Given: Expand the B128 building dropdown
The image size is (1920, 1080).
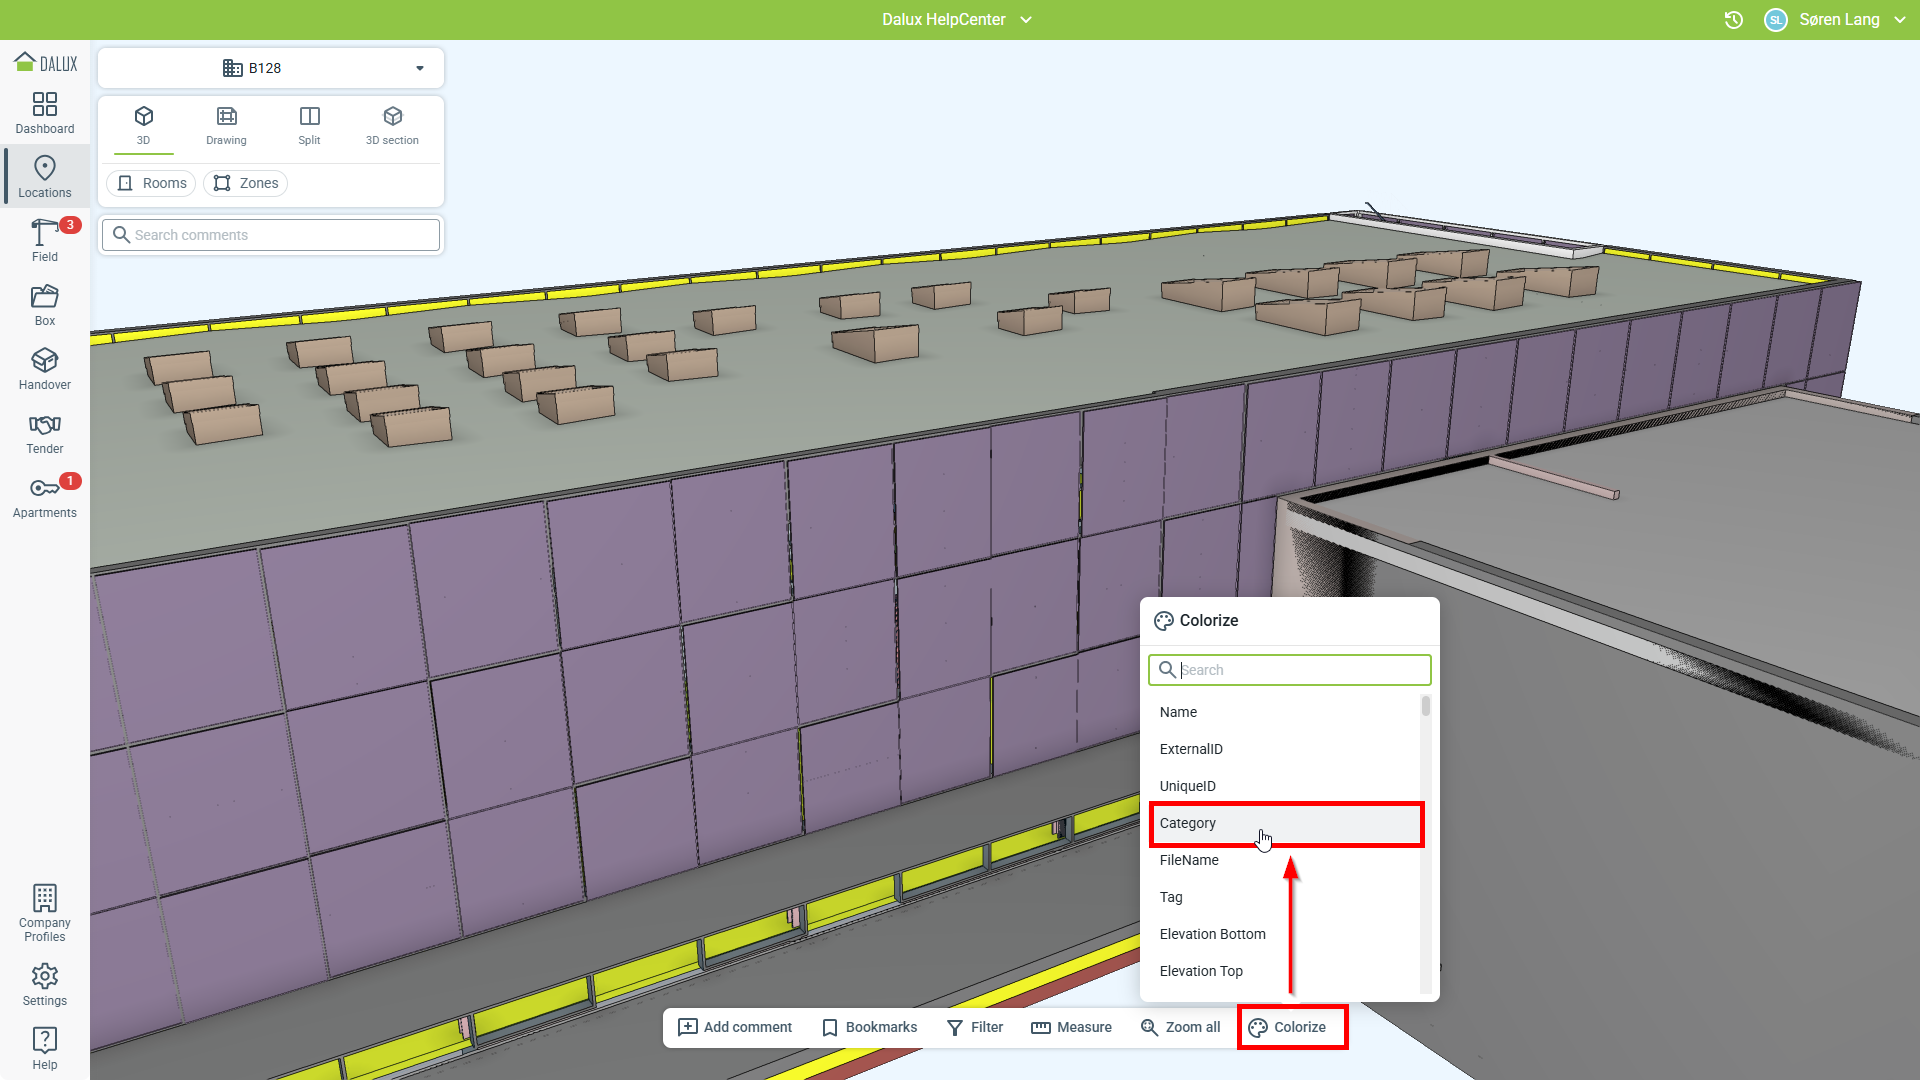Looking at the screenshot, I should 271,68.
